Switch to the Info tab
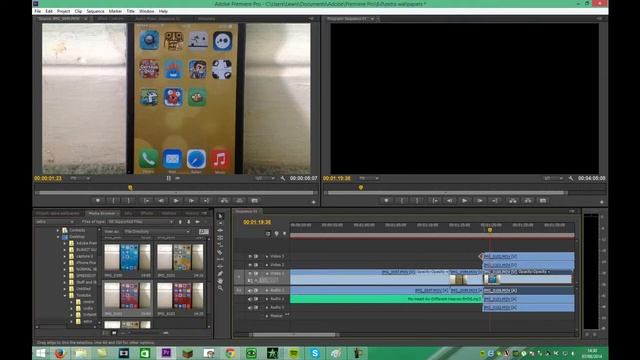This screenshot has width=640, height=360. pyautogui.click(x=128, y=213)
